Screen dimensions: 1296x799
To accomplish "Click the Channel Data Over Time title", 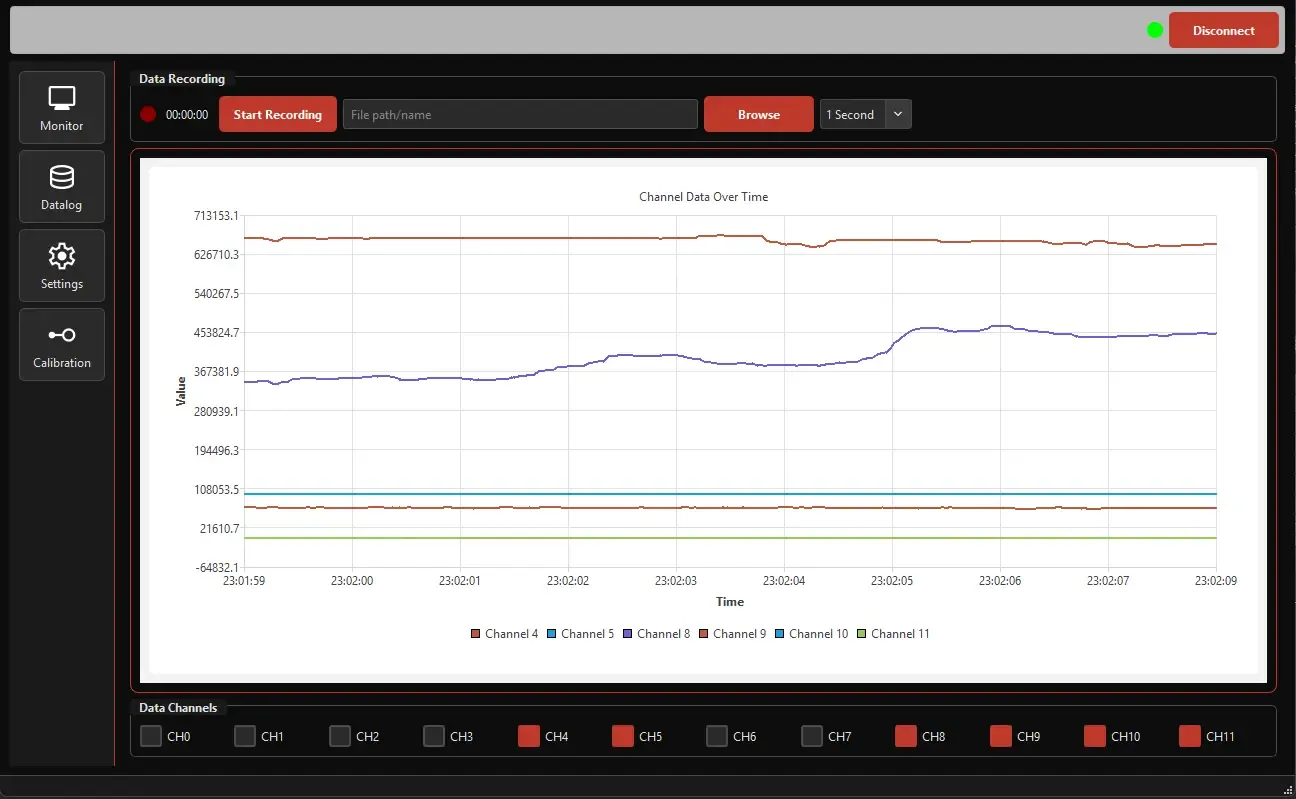I will pos(703,197).
